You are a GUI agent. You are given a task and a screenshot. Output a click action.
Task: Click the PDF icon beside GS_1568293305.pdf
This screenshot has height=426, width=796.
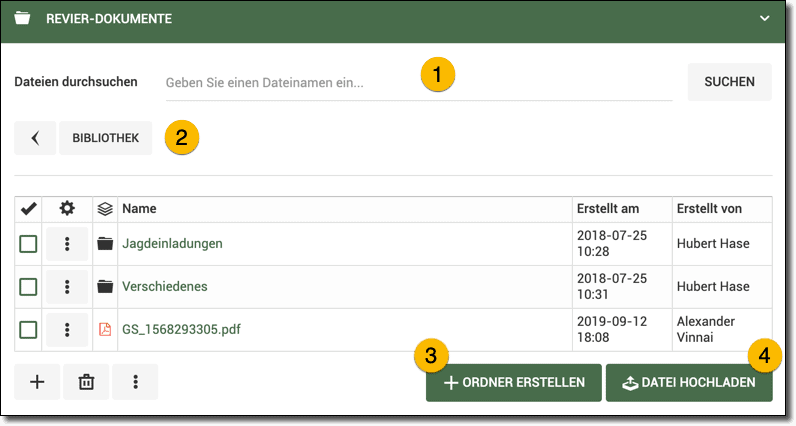coord(104,329)
